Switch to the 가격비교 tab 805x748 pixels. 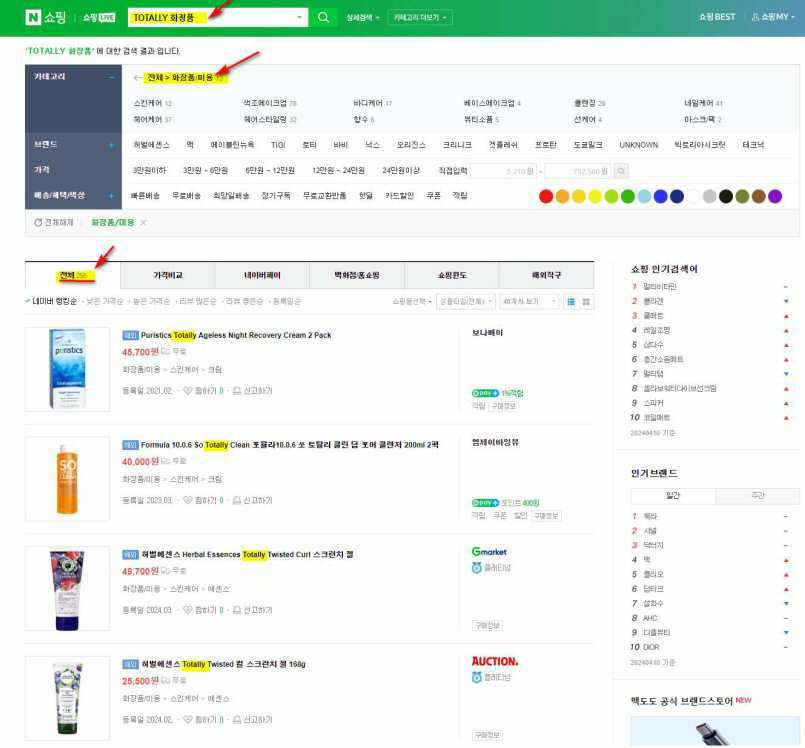168,275
